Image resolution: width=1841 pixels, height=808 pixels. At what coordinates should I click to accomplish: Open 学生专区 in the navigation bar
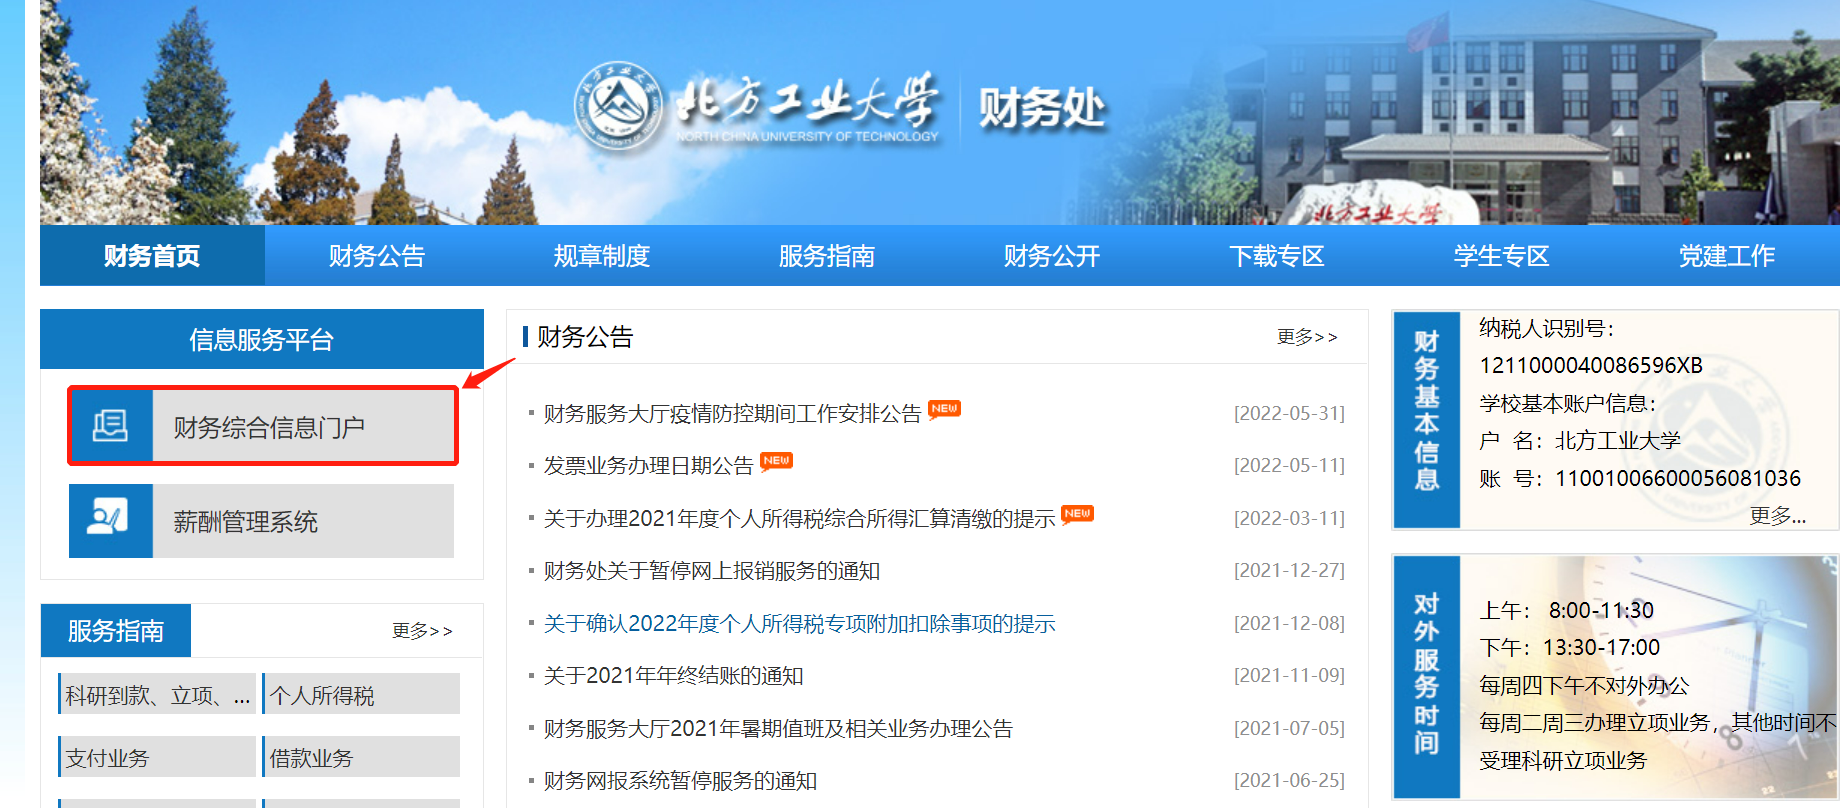pos(1501,256)
